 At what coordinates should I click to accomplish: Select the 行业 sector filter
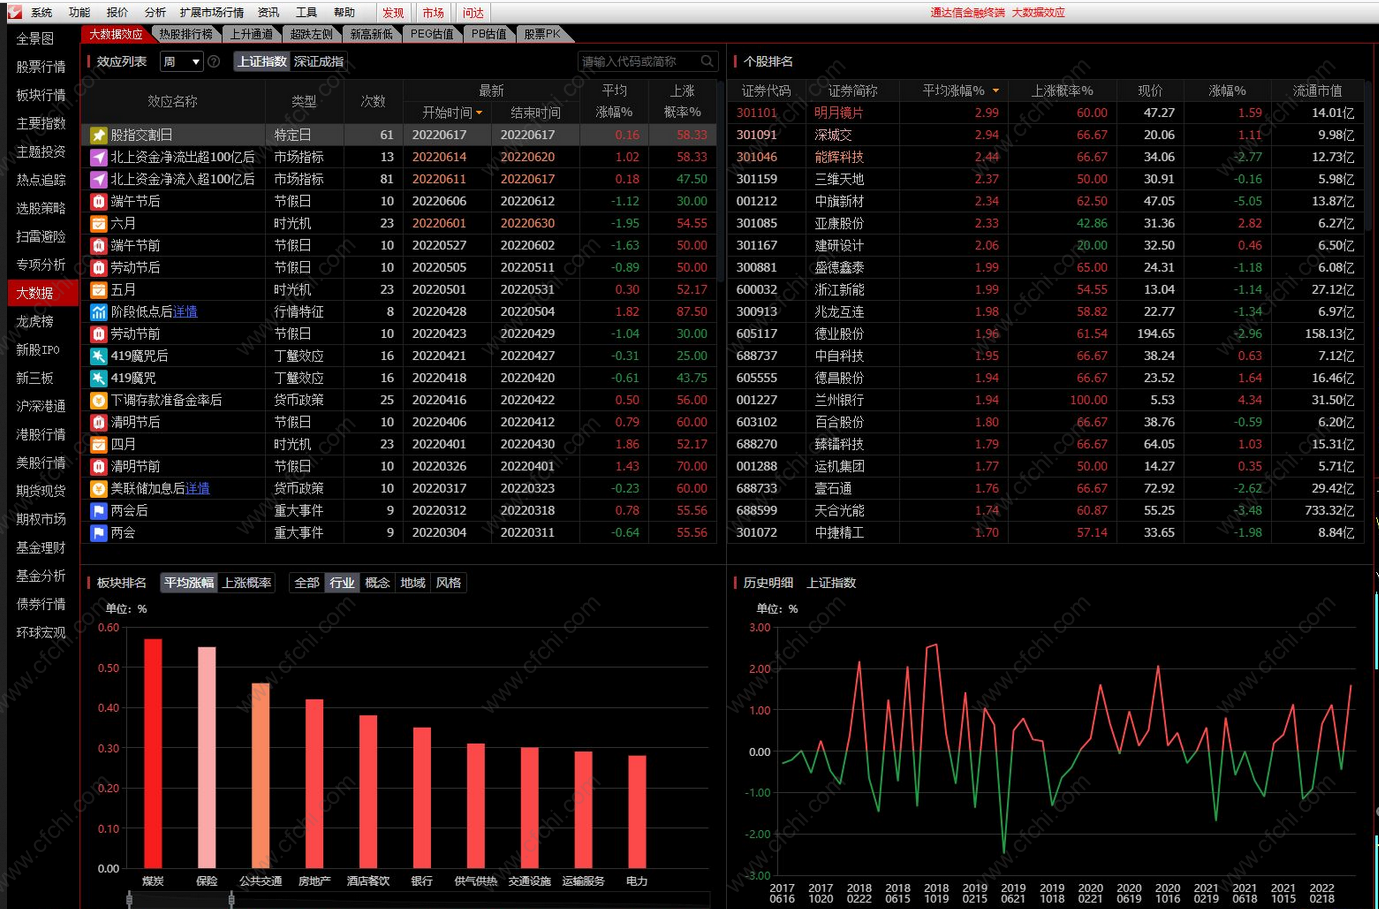coord(342,583)
